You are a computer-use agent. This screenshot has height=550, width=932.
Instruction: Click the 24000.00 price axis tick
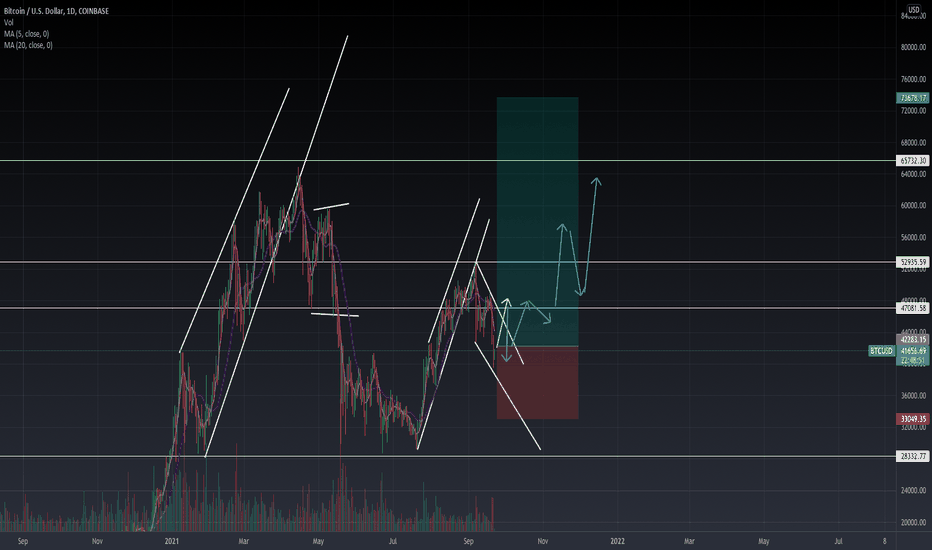tap(913, 491)
